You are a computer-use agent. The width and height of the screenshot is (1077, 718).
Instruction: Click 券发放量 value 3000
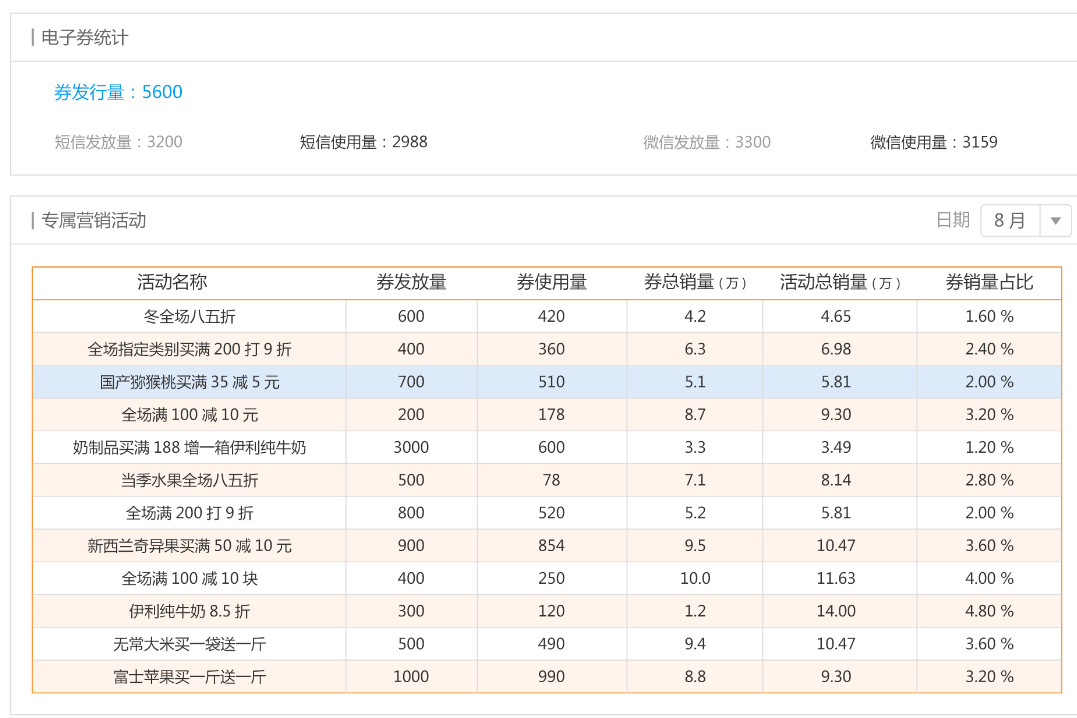pyautogui.click(x=411, y=447)
